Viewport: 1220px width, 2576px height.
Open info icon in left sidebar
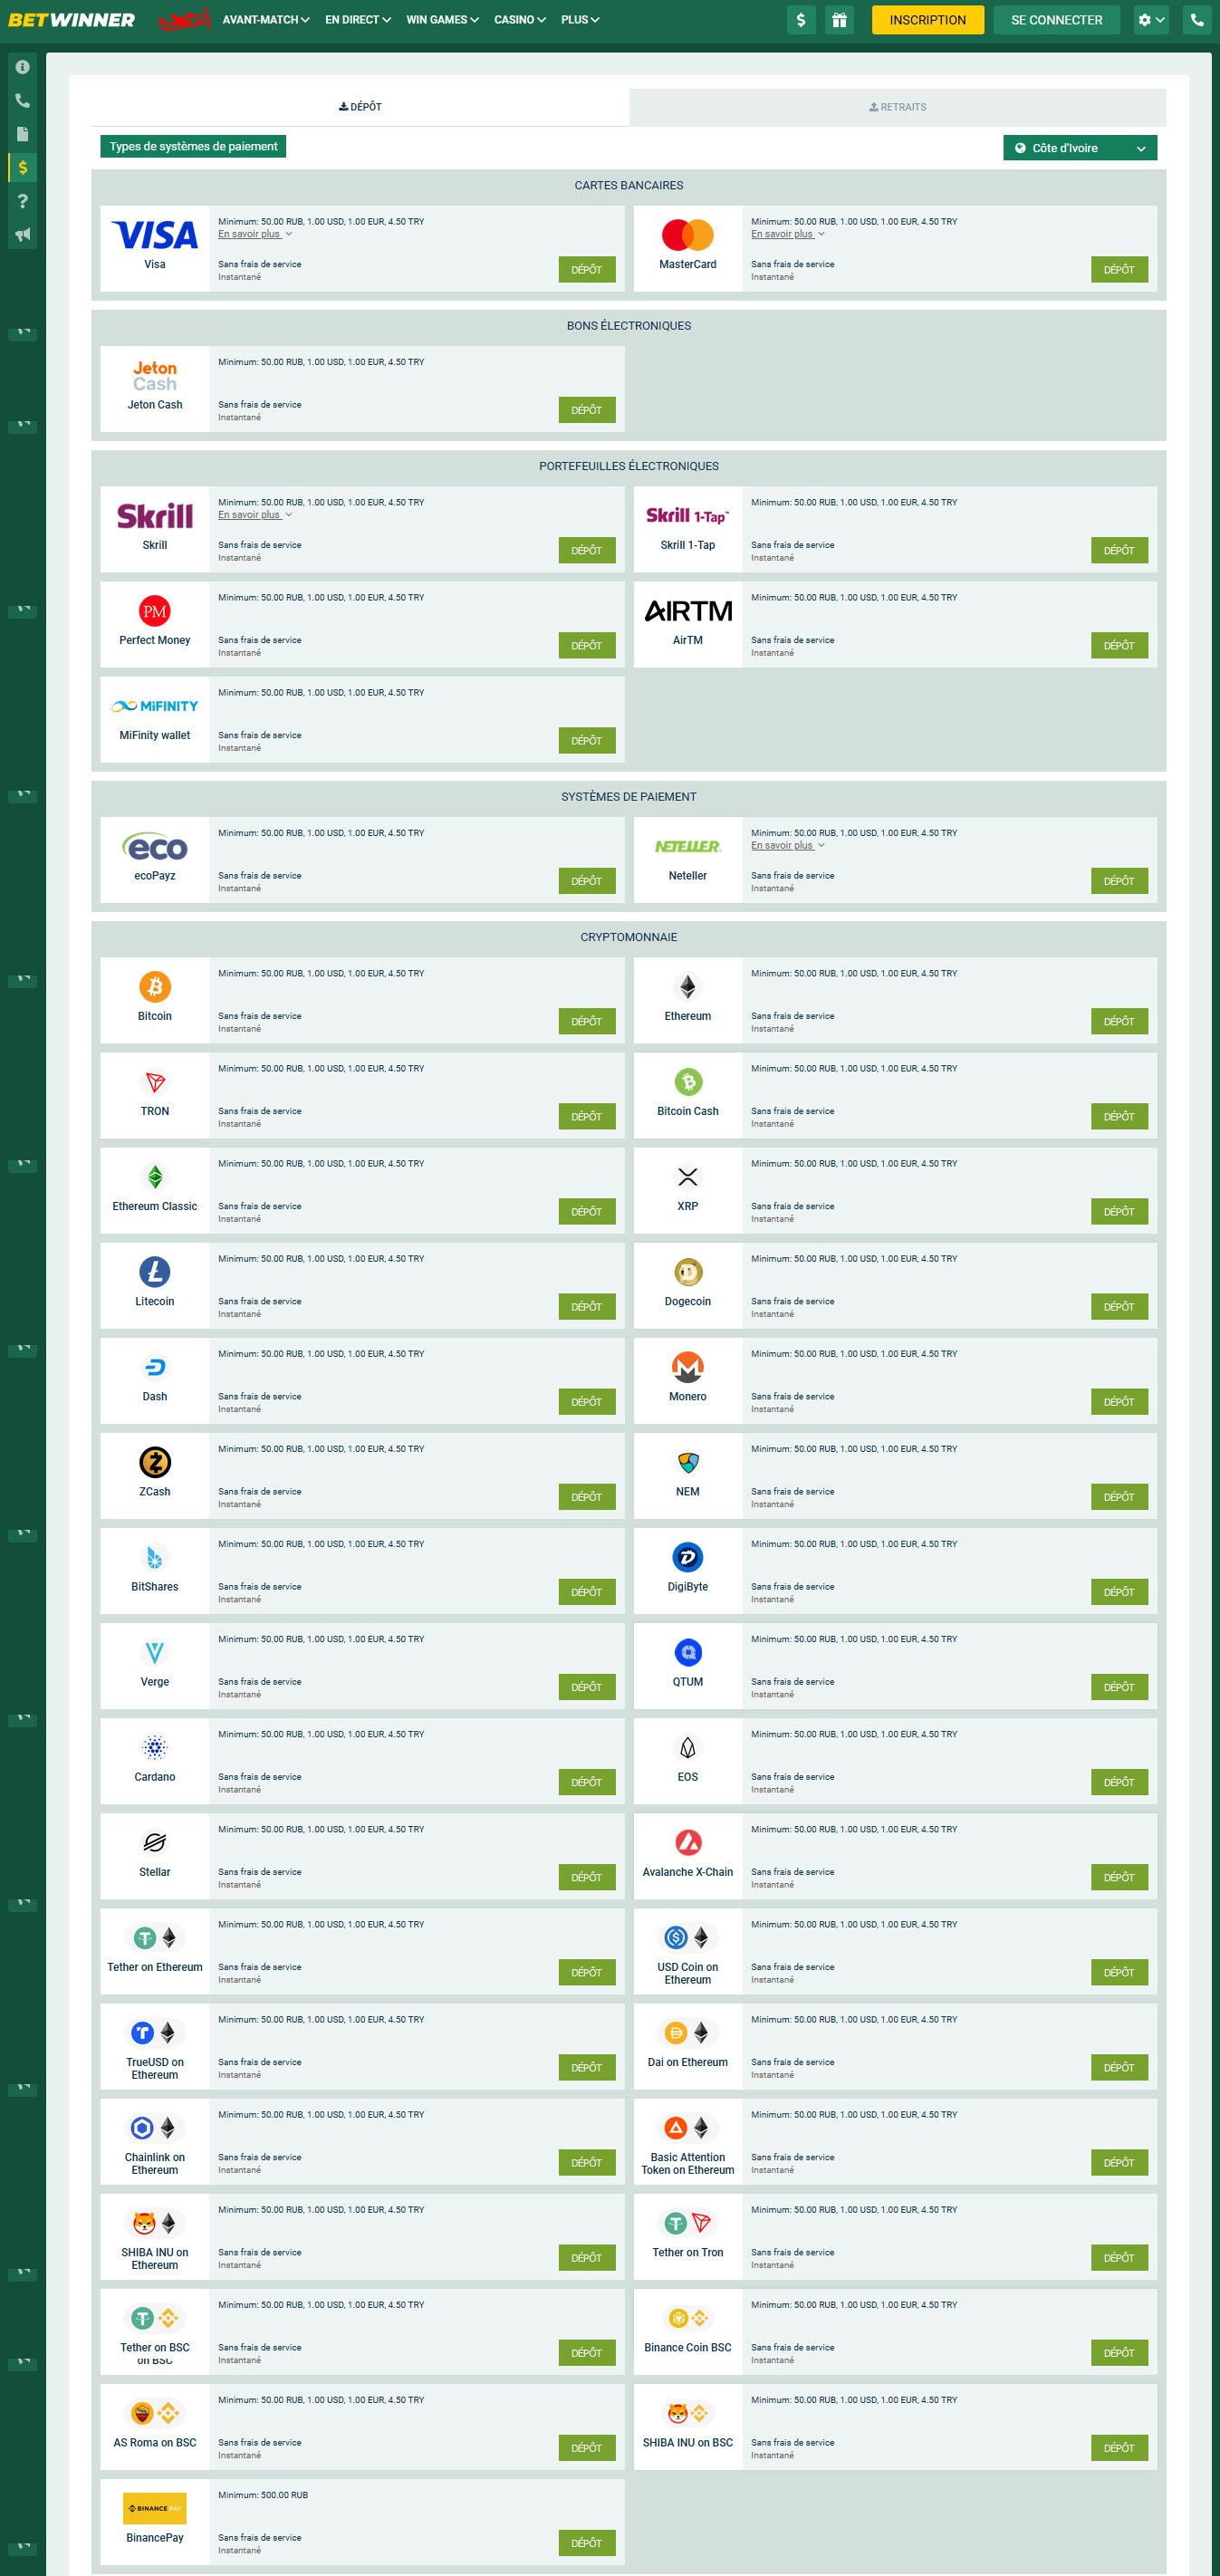[23, 67]
